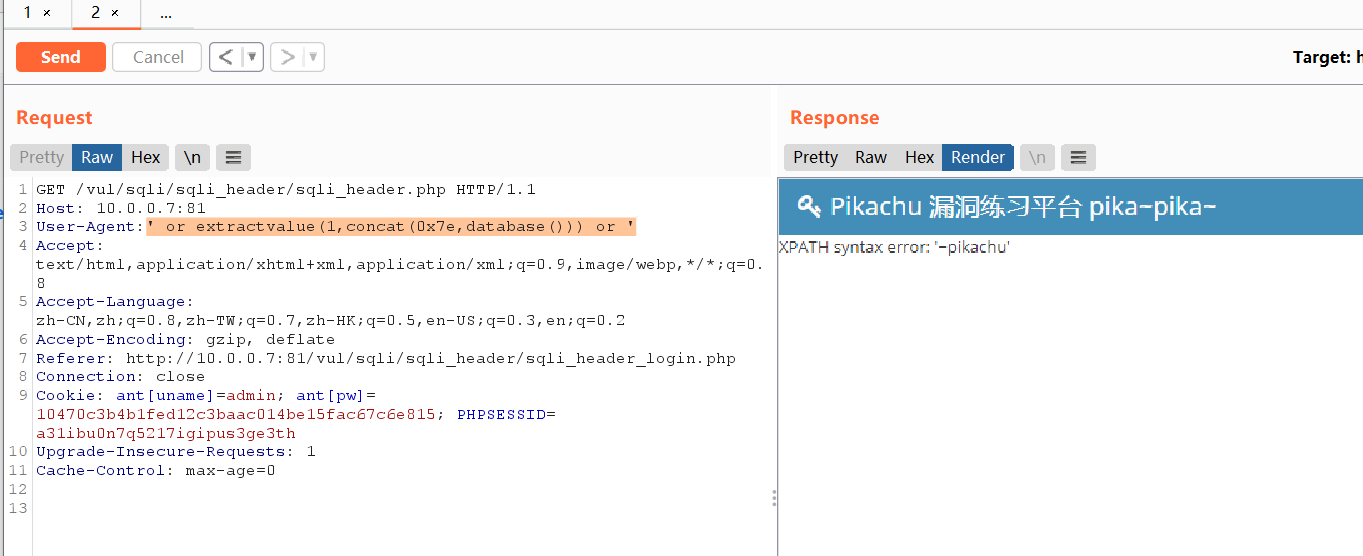Click the Connection: close header line
The width and height of the screenshot is (1363, 556).
point(120,377)
